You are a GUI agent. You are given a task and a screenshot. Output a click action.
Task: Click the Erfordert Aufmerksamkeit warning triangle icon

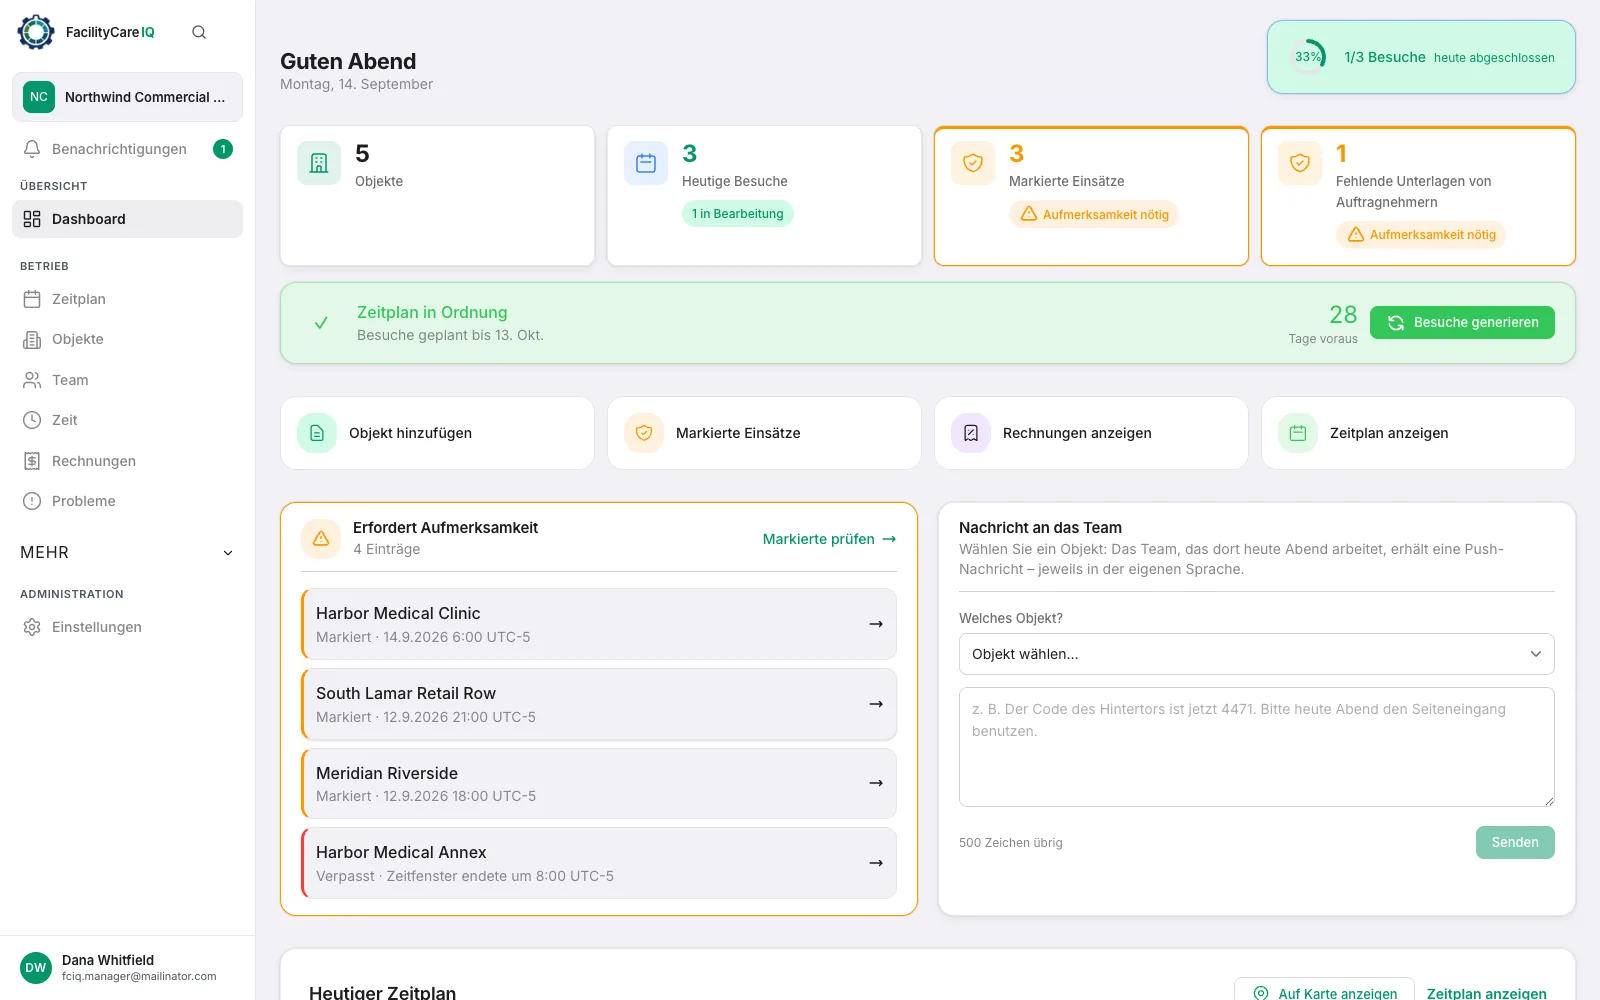[321, 538]
